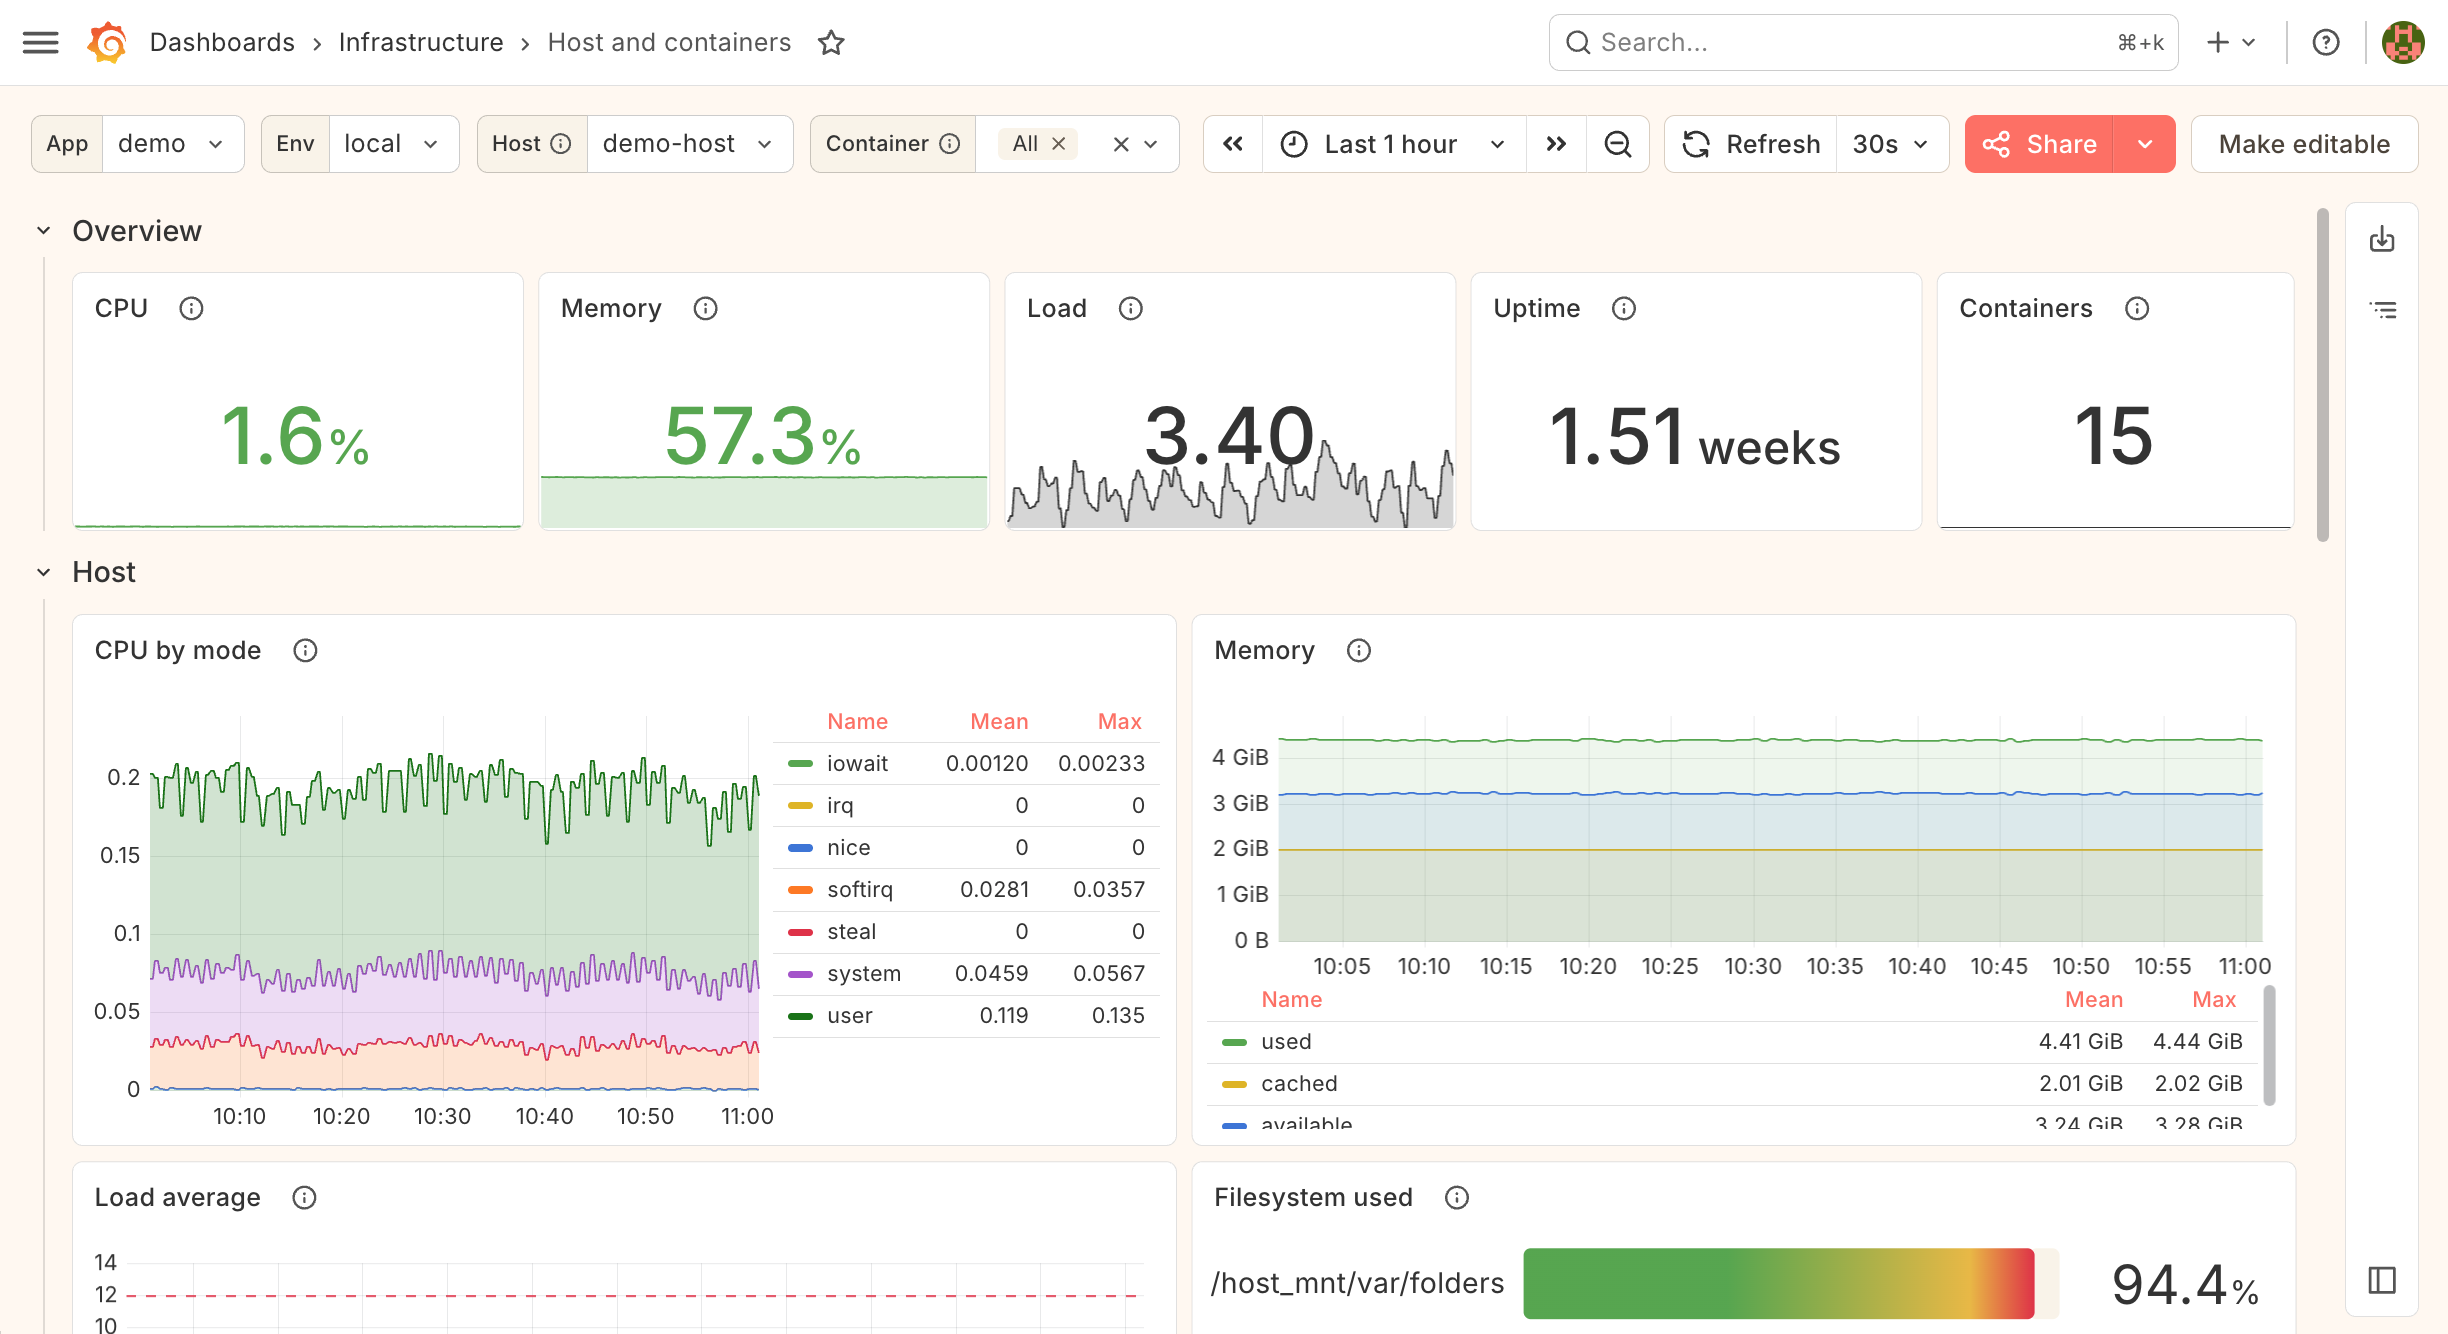Show info for Filesystem used panel
The height and width of the screenshot is (1334, 2448).
tap(1457, 1197)
